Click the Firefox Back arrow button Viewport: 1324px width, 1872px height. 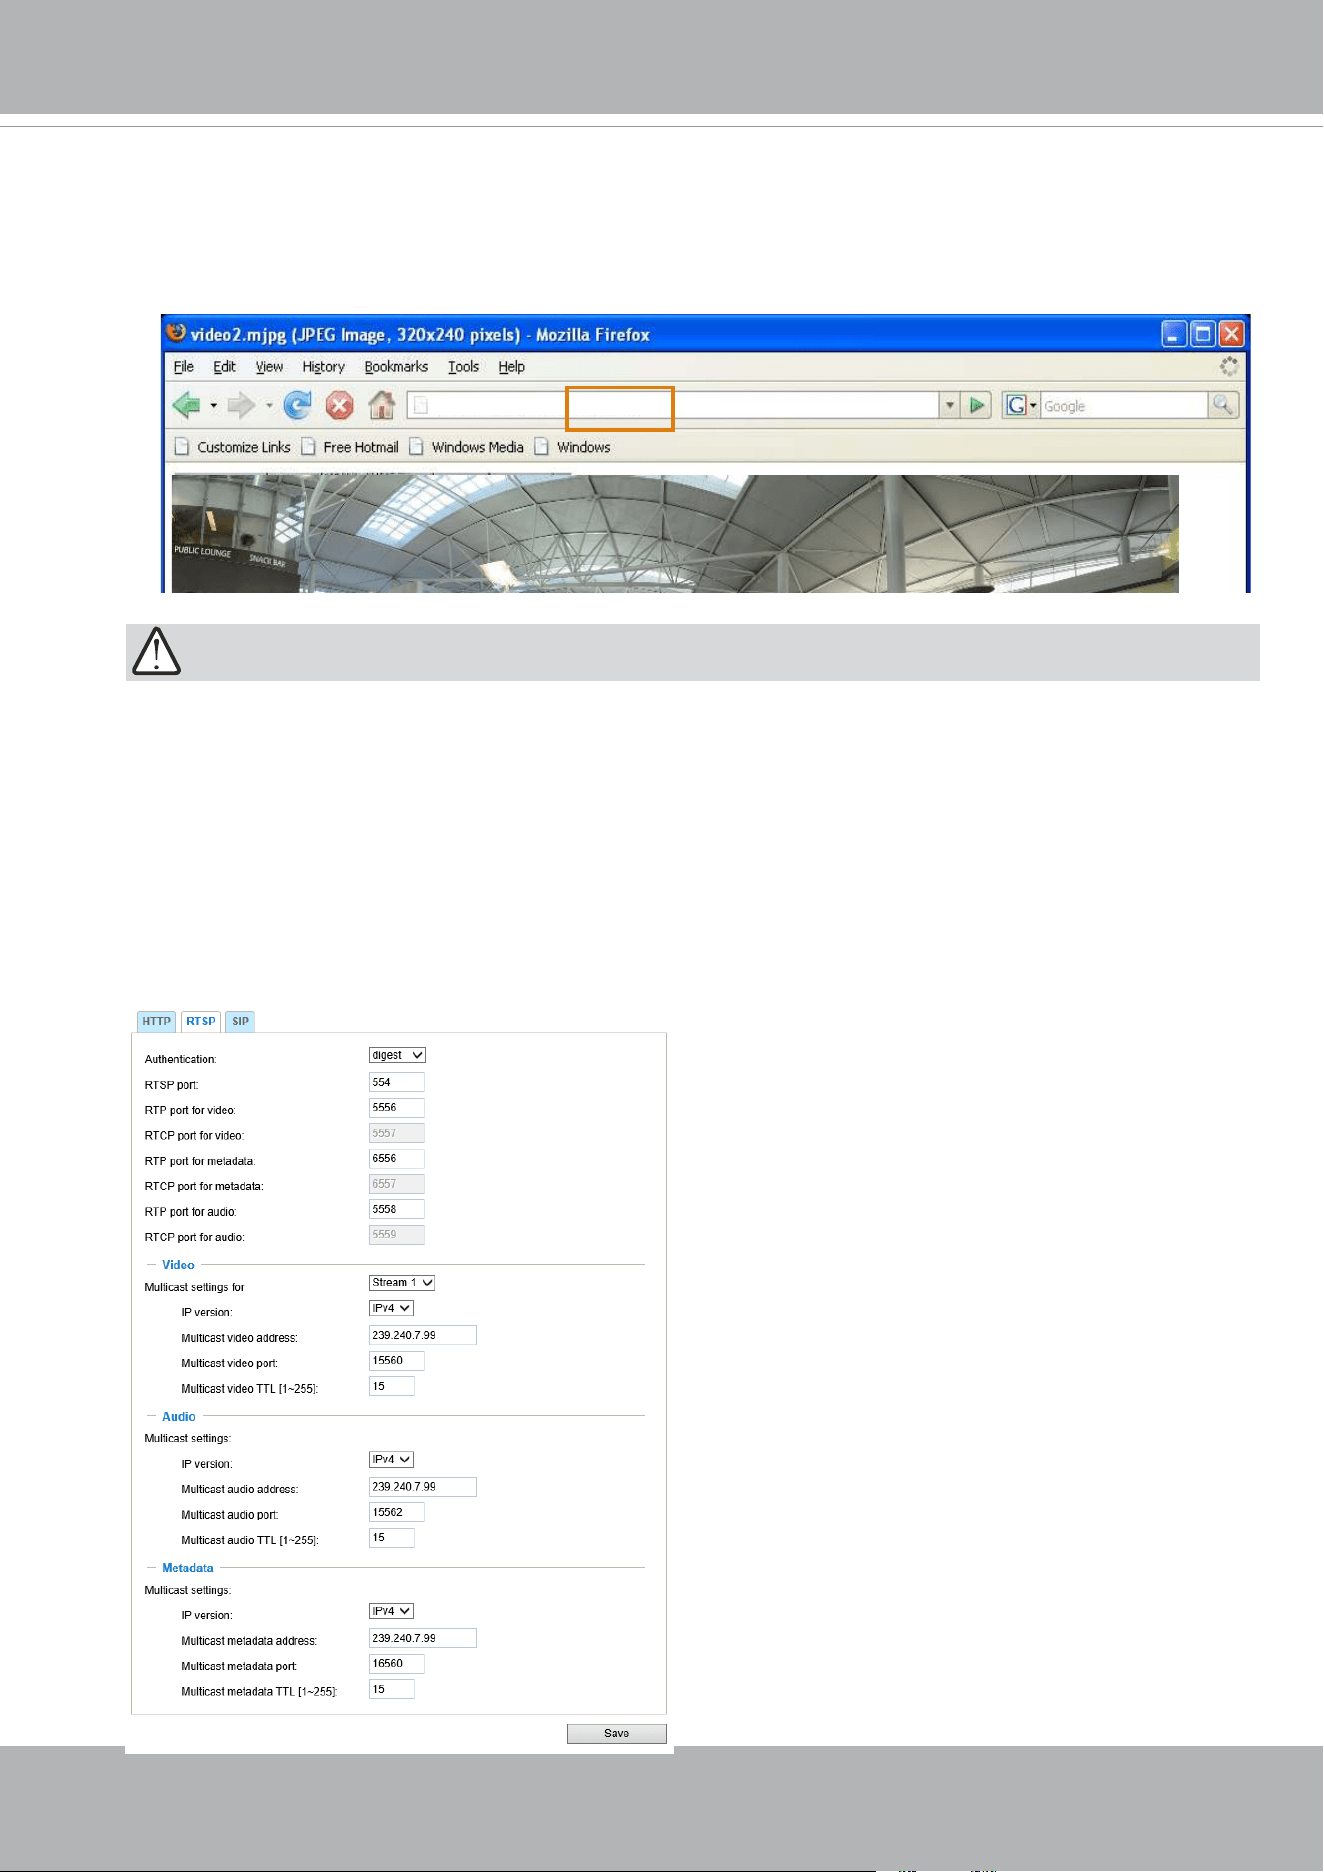click(187, 405)
